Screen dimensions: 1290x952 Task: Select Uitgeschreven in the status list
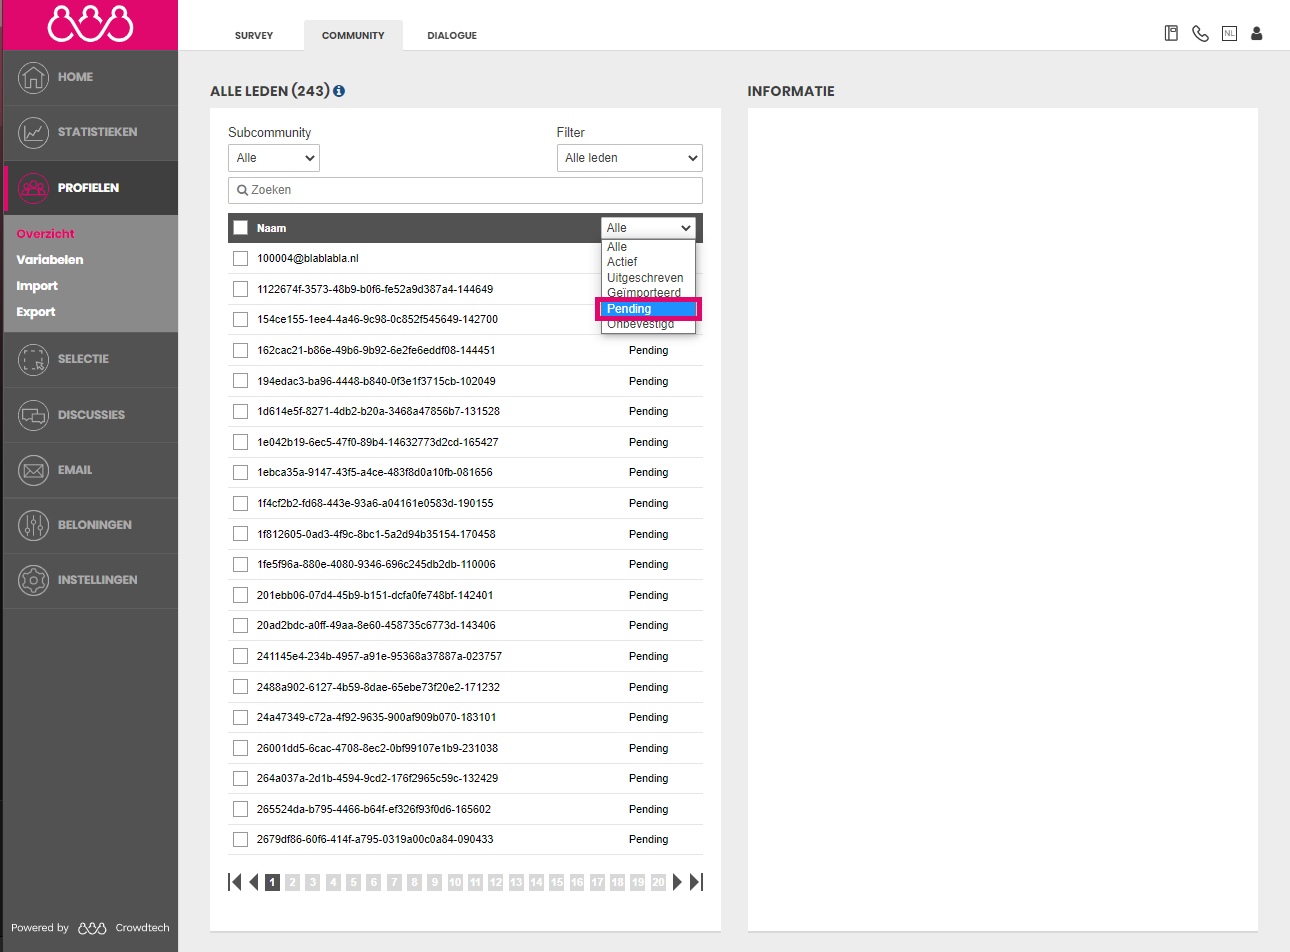click(x=648, y=278)
